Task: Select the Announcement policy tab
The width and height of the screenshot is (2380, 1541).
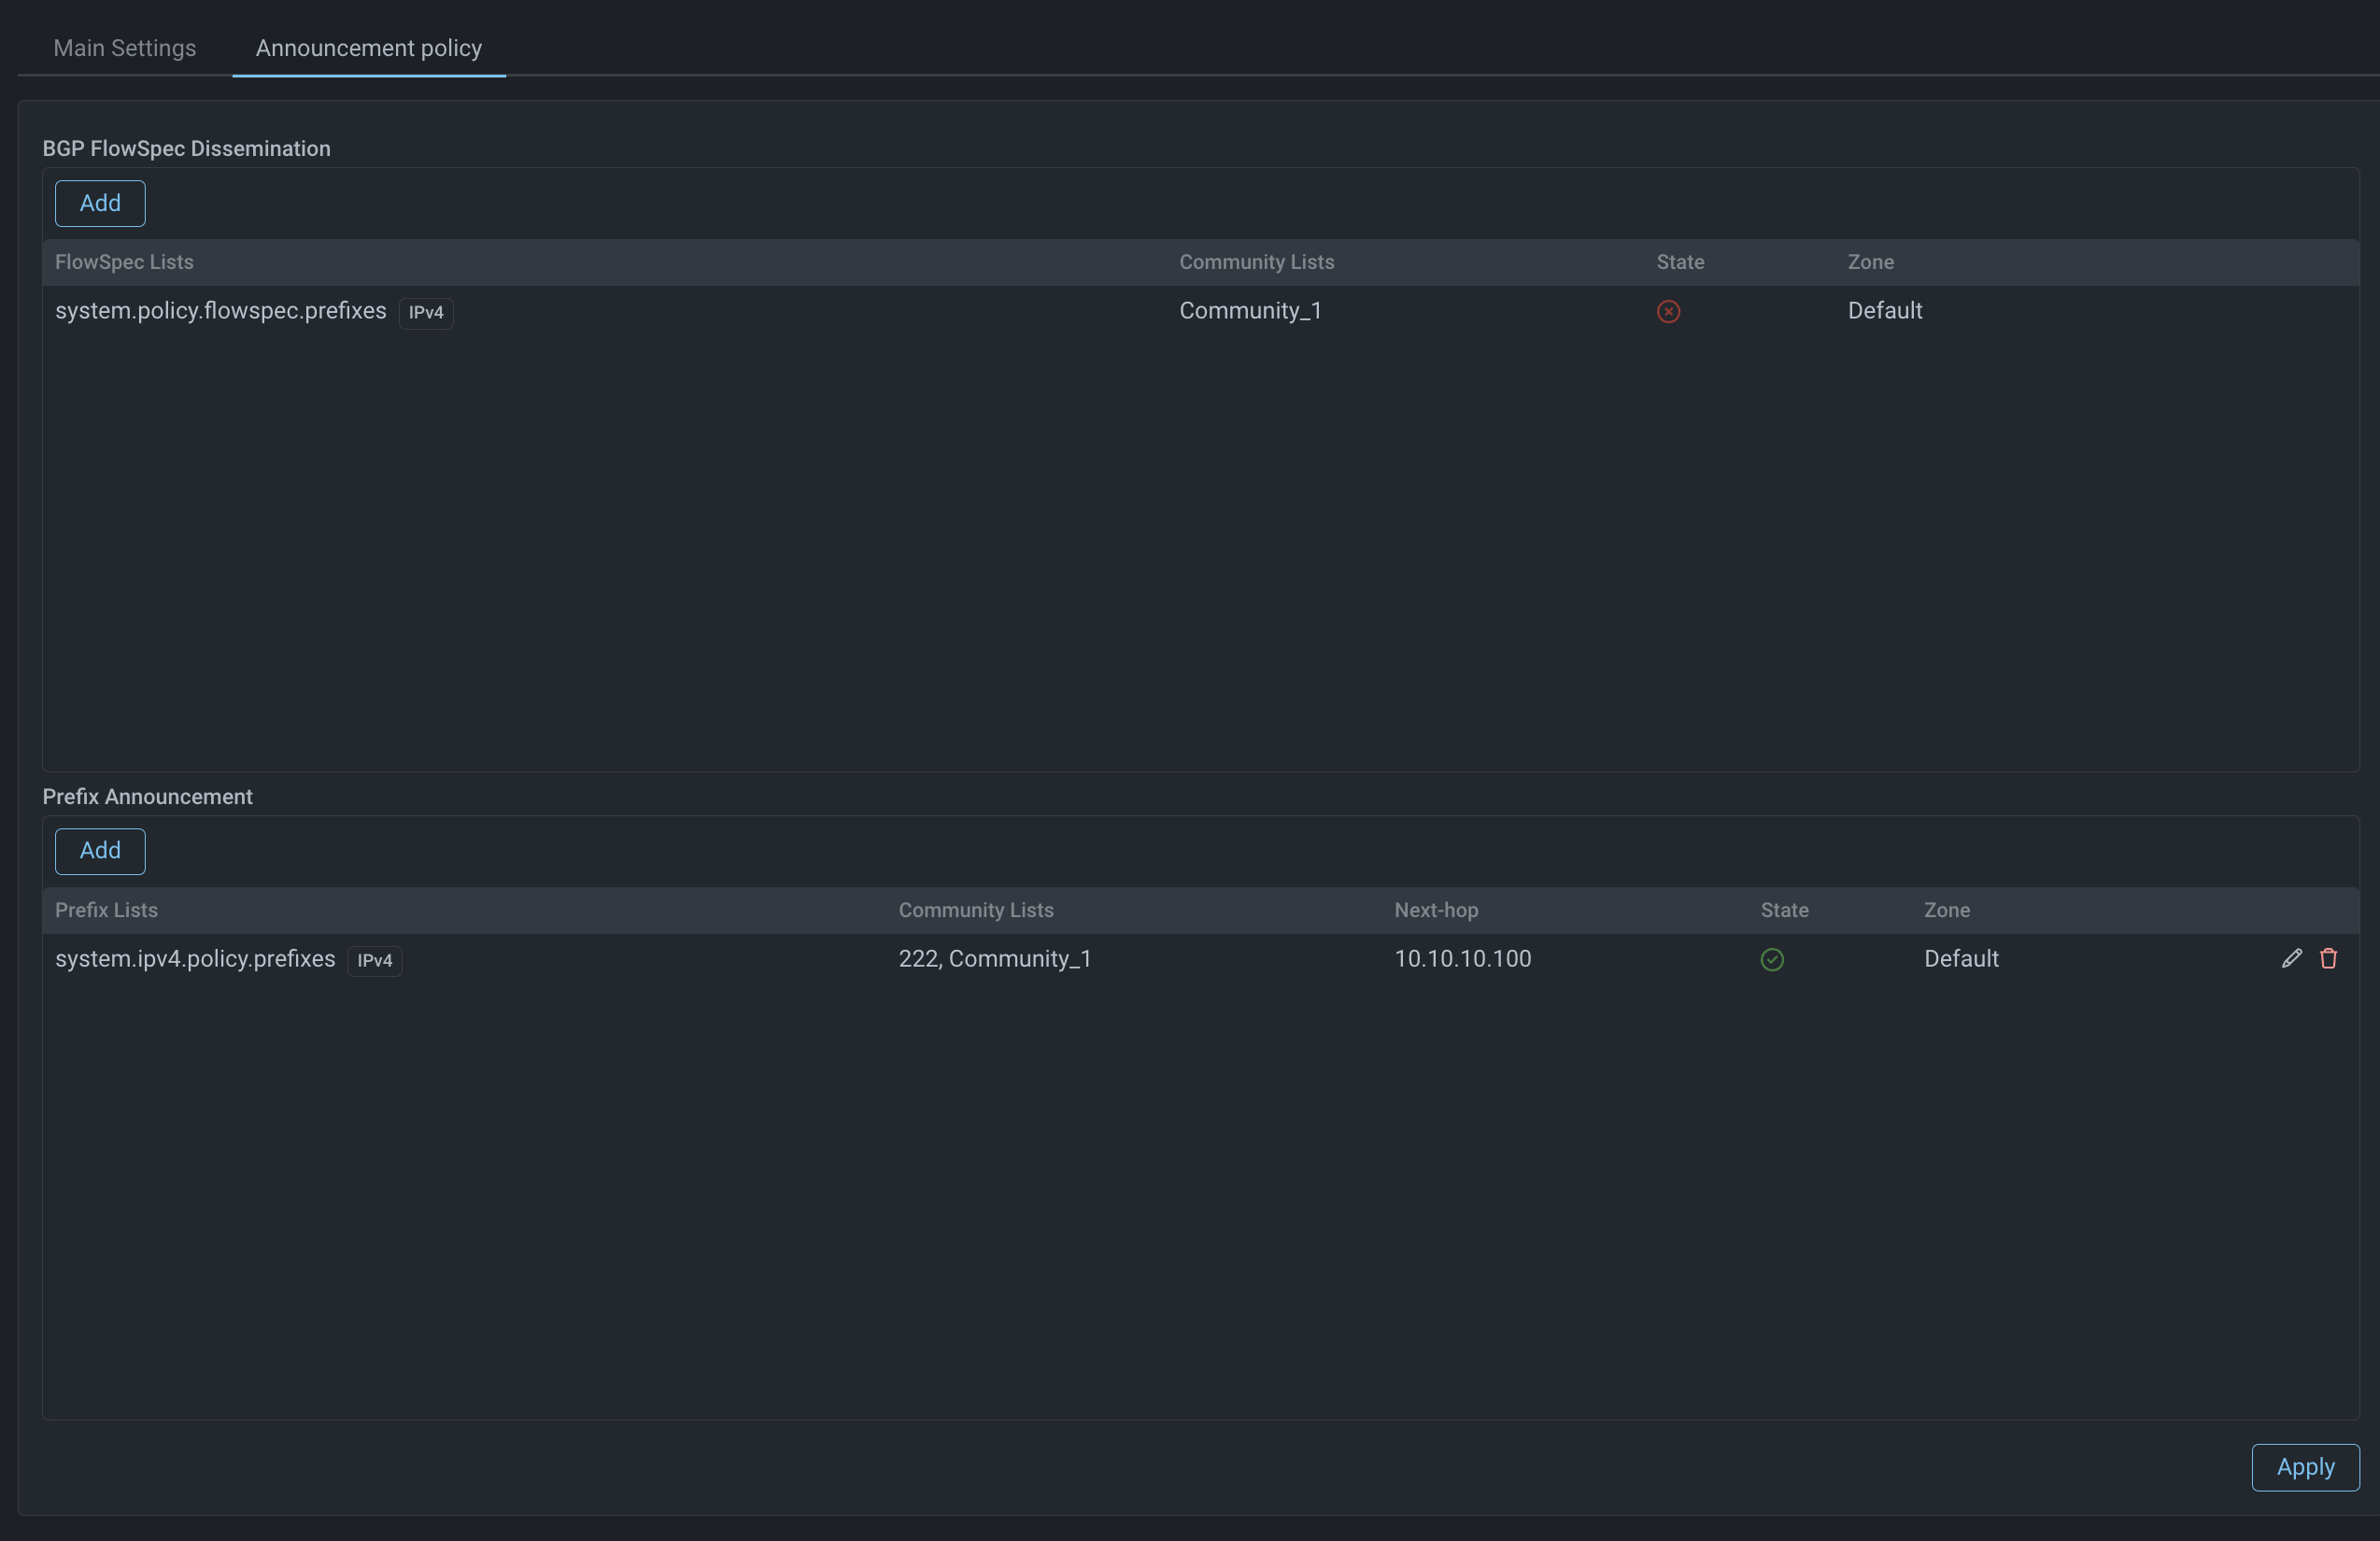Action: point(368,48)
